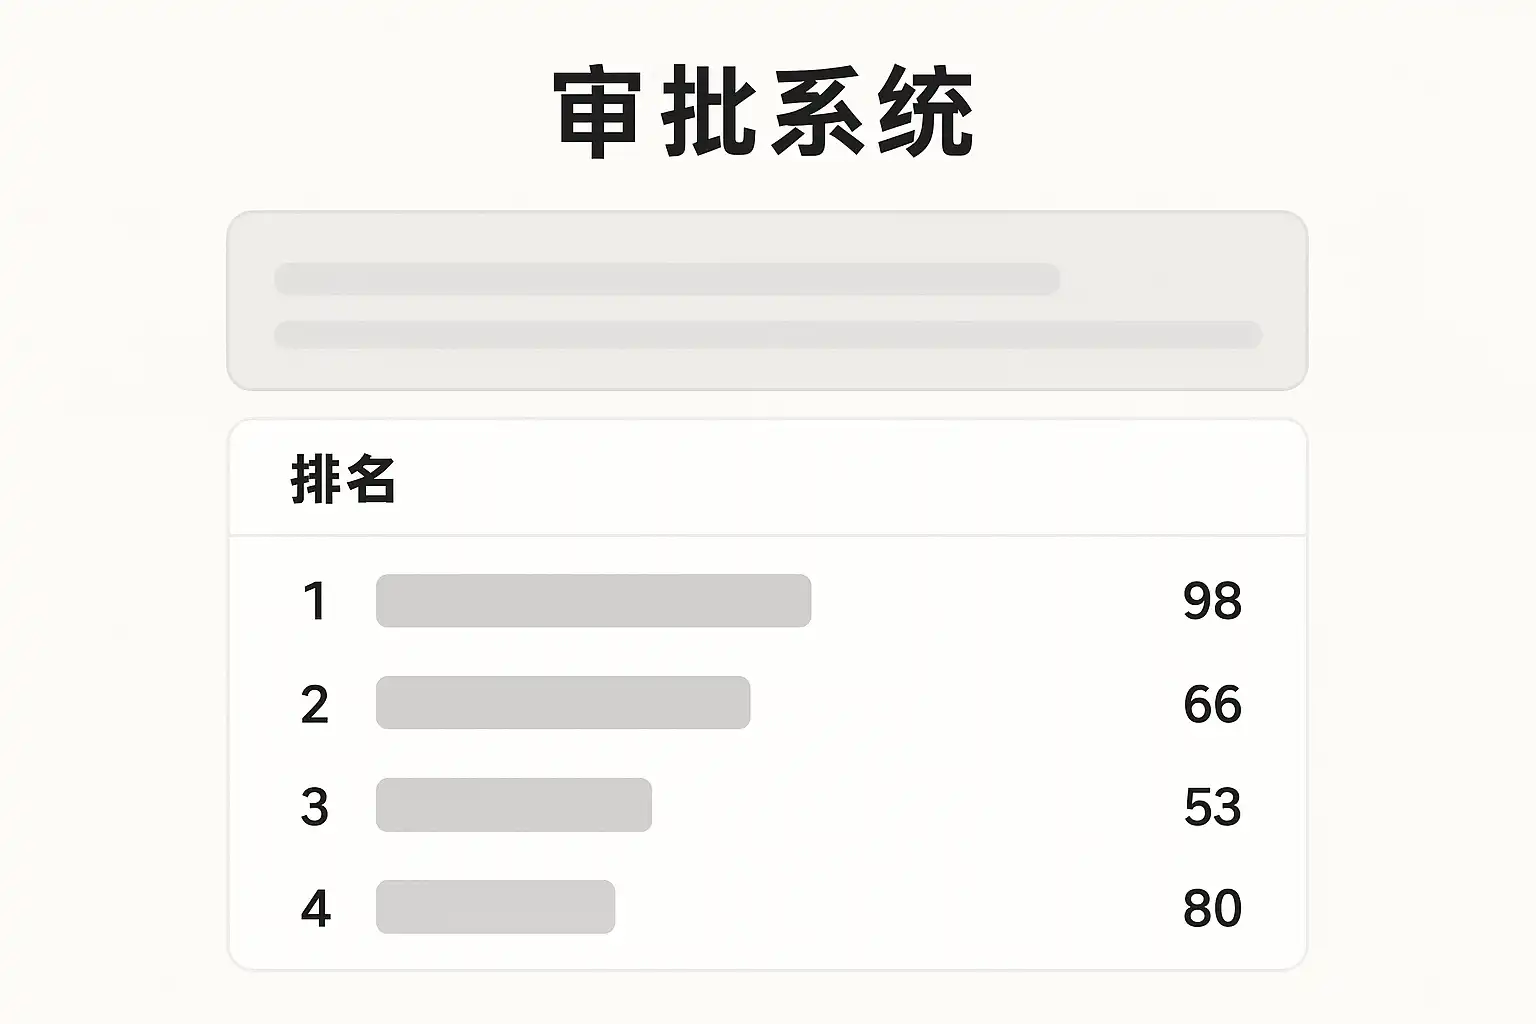The height and width of the screenshot is (1024, 1536).
Task: Click the gray bar for rank 1
Action: [593, 601]
